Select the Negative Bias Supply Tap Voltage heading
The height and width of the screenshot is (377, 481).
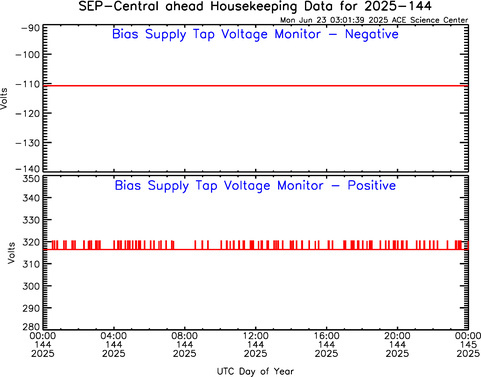click(x=255, y=34)
